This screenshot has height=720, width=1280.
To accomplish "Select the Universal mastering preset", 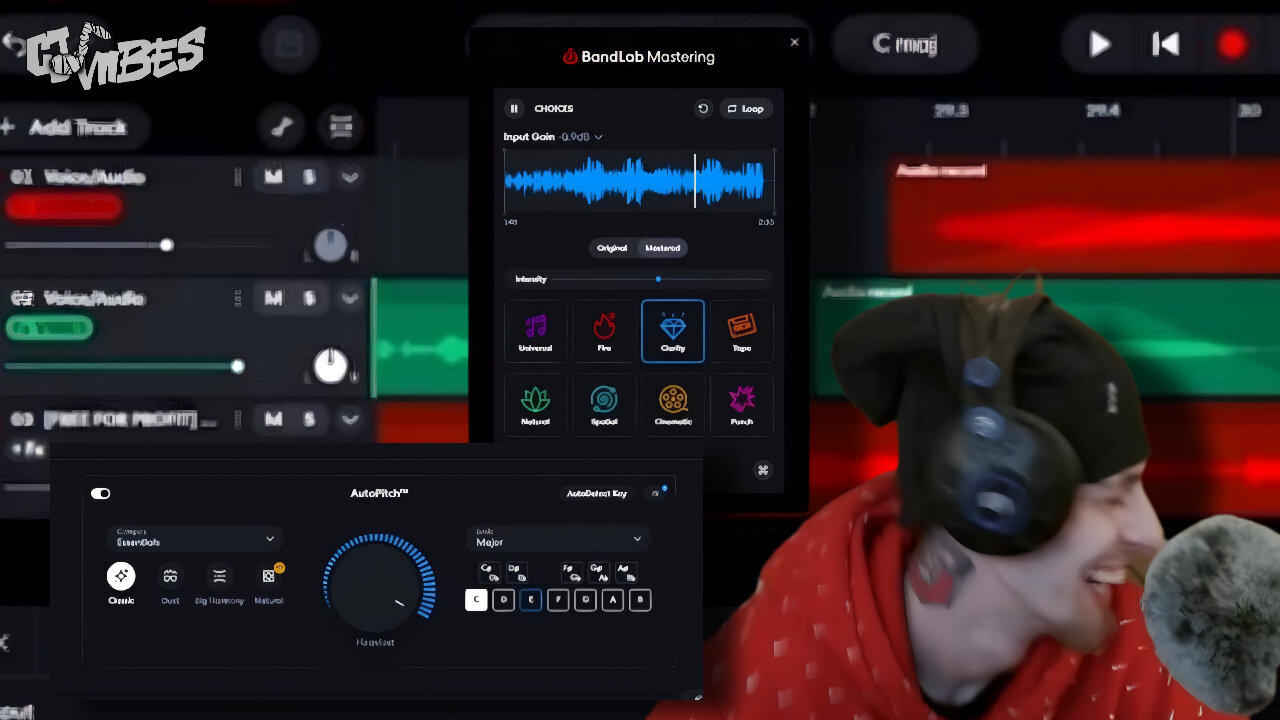I will [536, 331].
